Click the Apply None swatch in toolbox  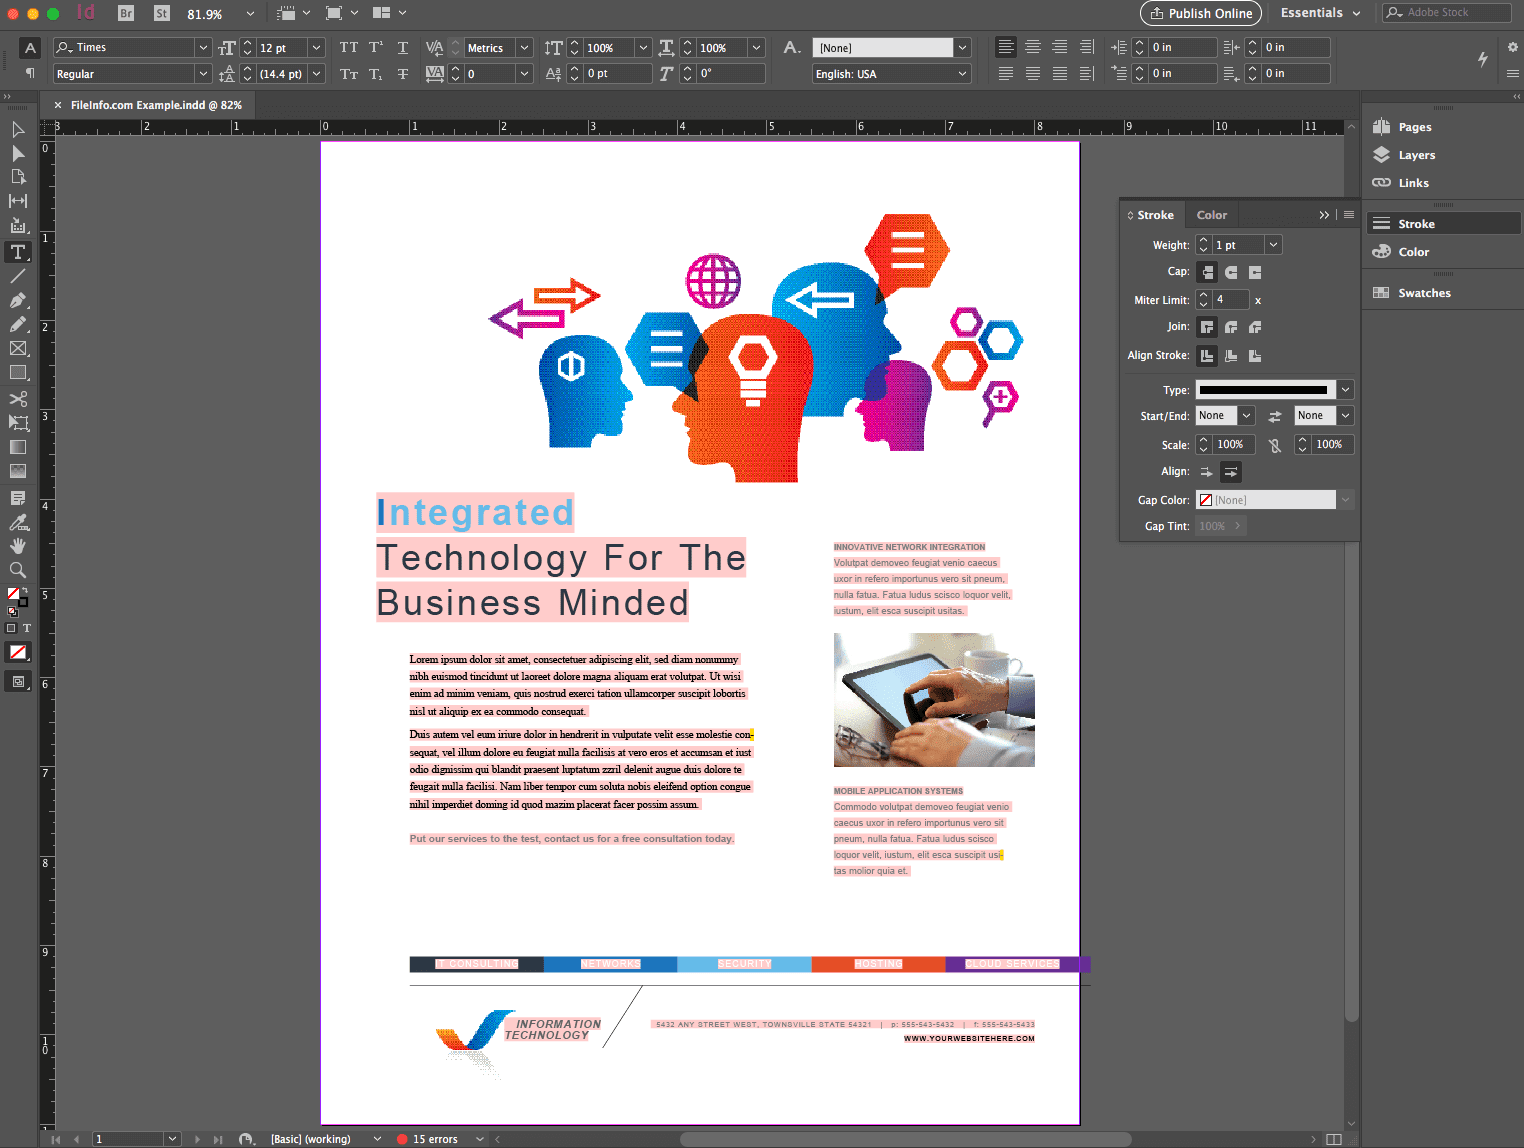coord(18,652)
